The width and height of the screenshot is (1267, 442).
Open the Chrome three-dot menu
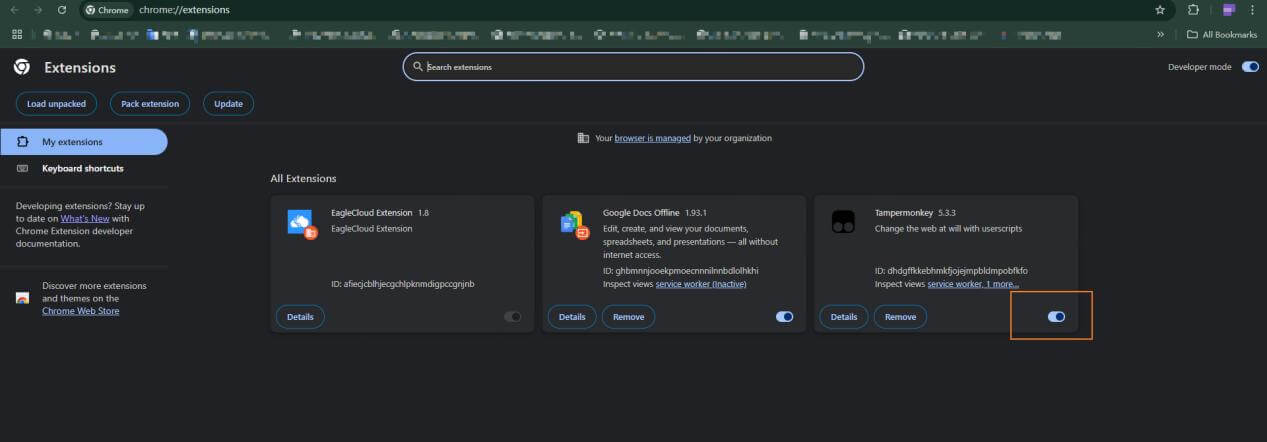point(1252,10)
